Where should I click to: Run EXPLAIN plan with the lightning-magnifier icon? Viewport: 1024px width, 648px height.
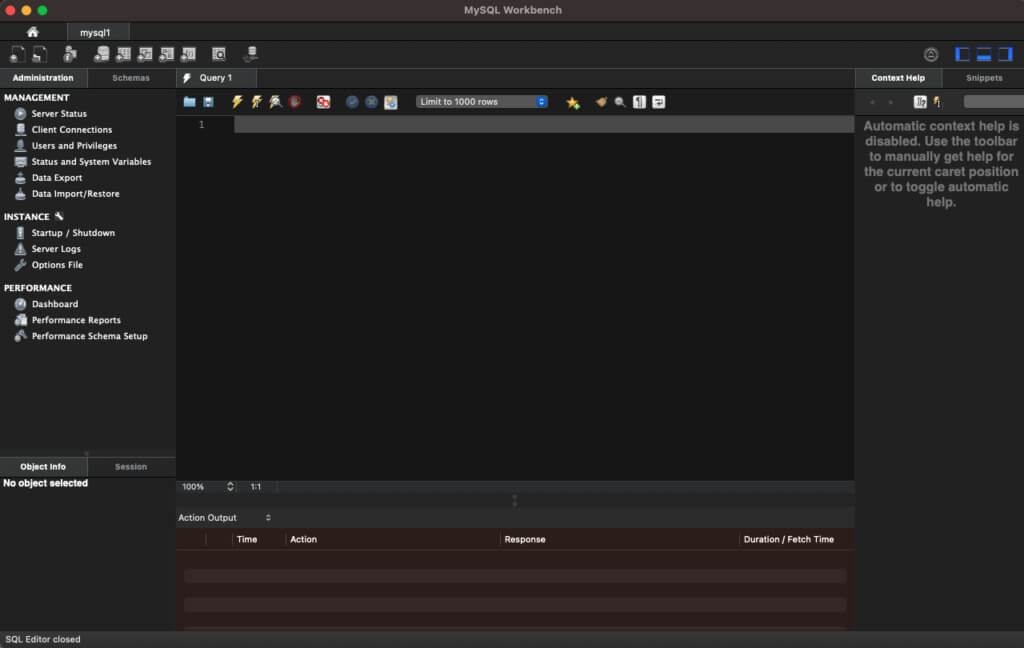click(275, 101)
